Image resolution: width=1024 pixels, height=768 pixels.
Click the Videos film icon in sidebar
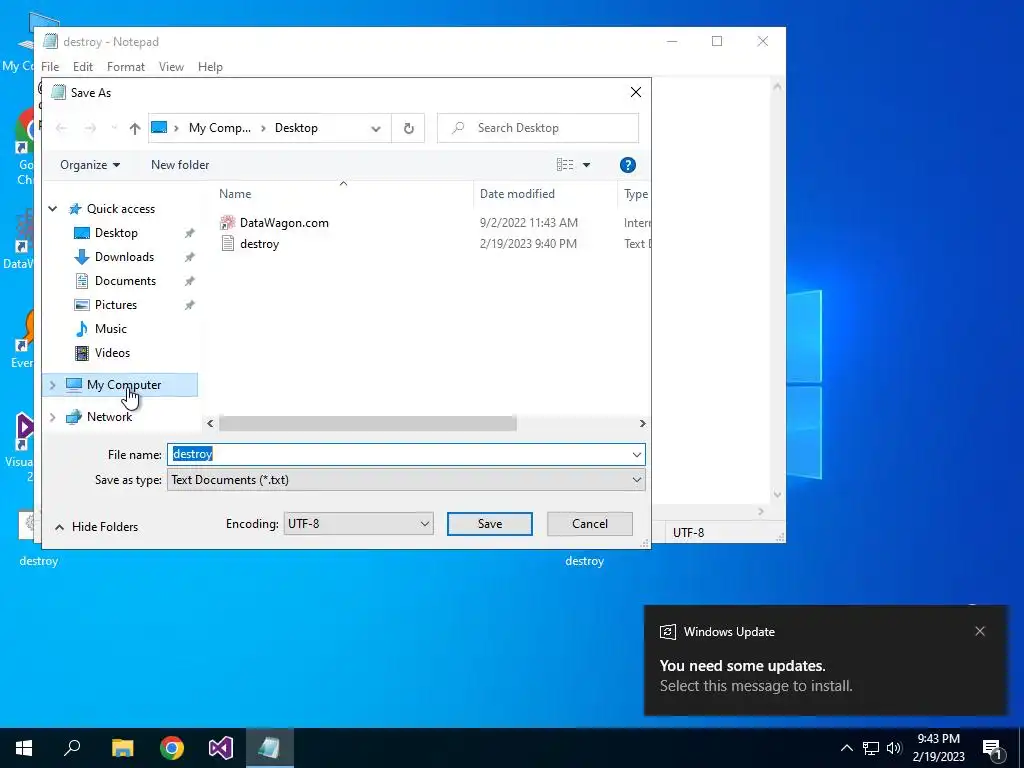pyautogui.click(x=82, y=353)
